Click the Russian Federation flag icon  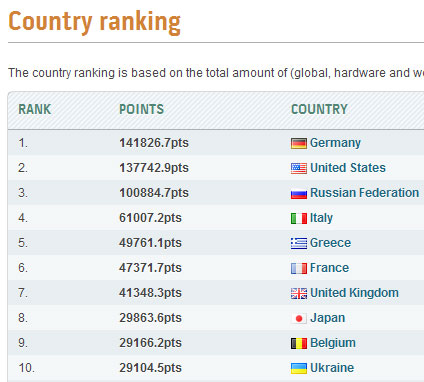(299, 194)
